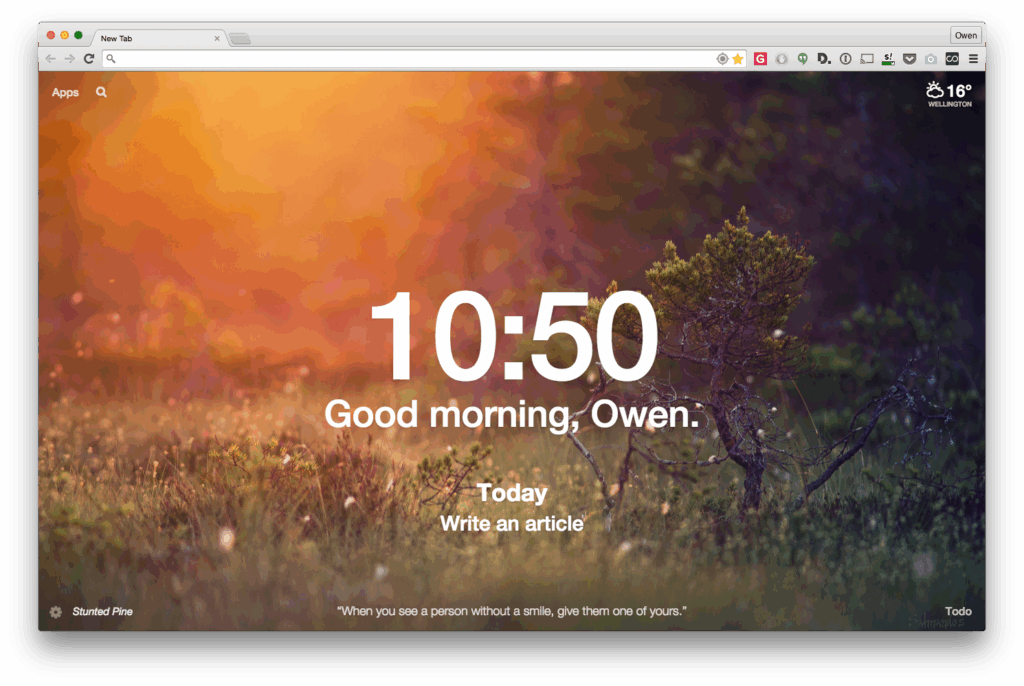Reload the current page
Image resolution: width=1024 pixels, height=686 pixels.
89,59
